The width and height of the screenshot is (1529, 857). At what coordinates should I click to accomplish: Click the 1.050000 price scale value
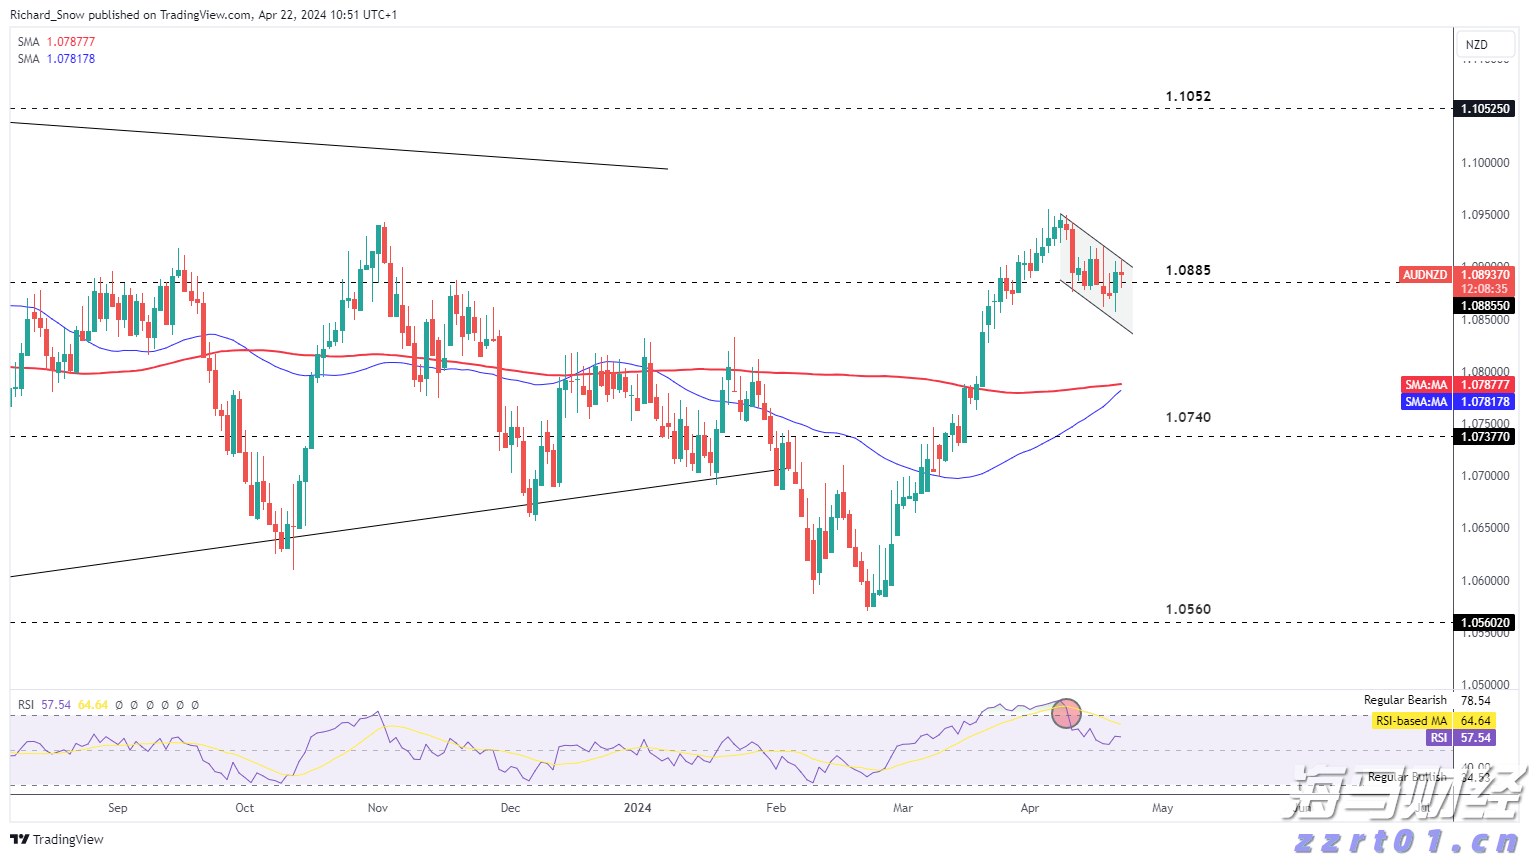point(1485,685)
